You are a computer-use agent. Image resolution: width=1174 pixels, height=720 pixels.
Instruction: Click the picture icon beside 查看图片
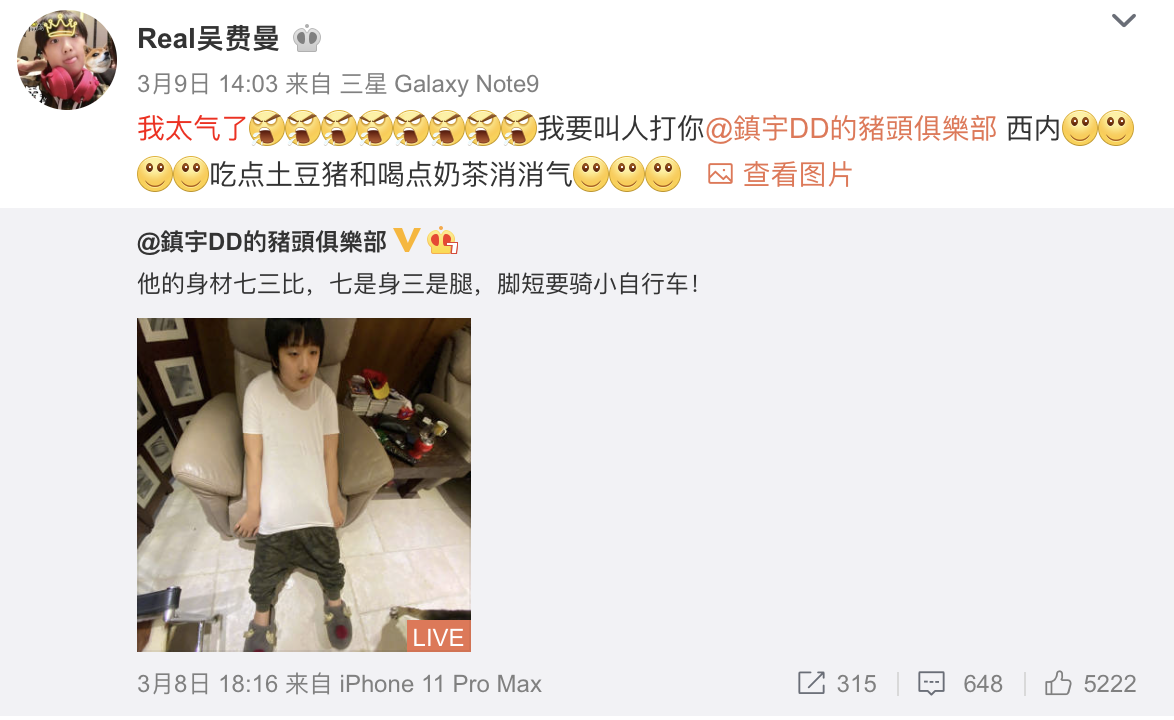(x=720, y=174)
